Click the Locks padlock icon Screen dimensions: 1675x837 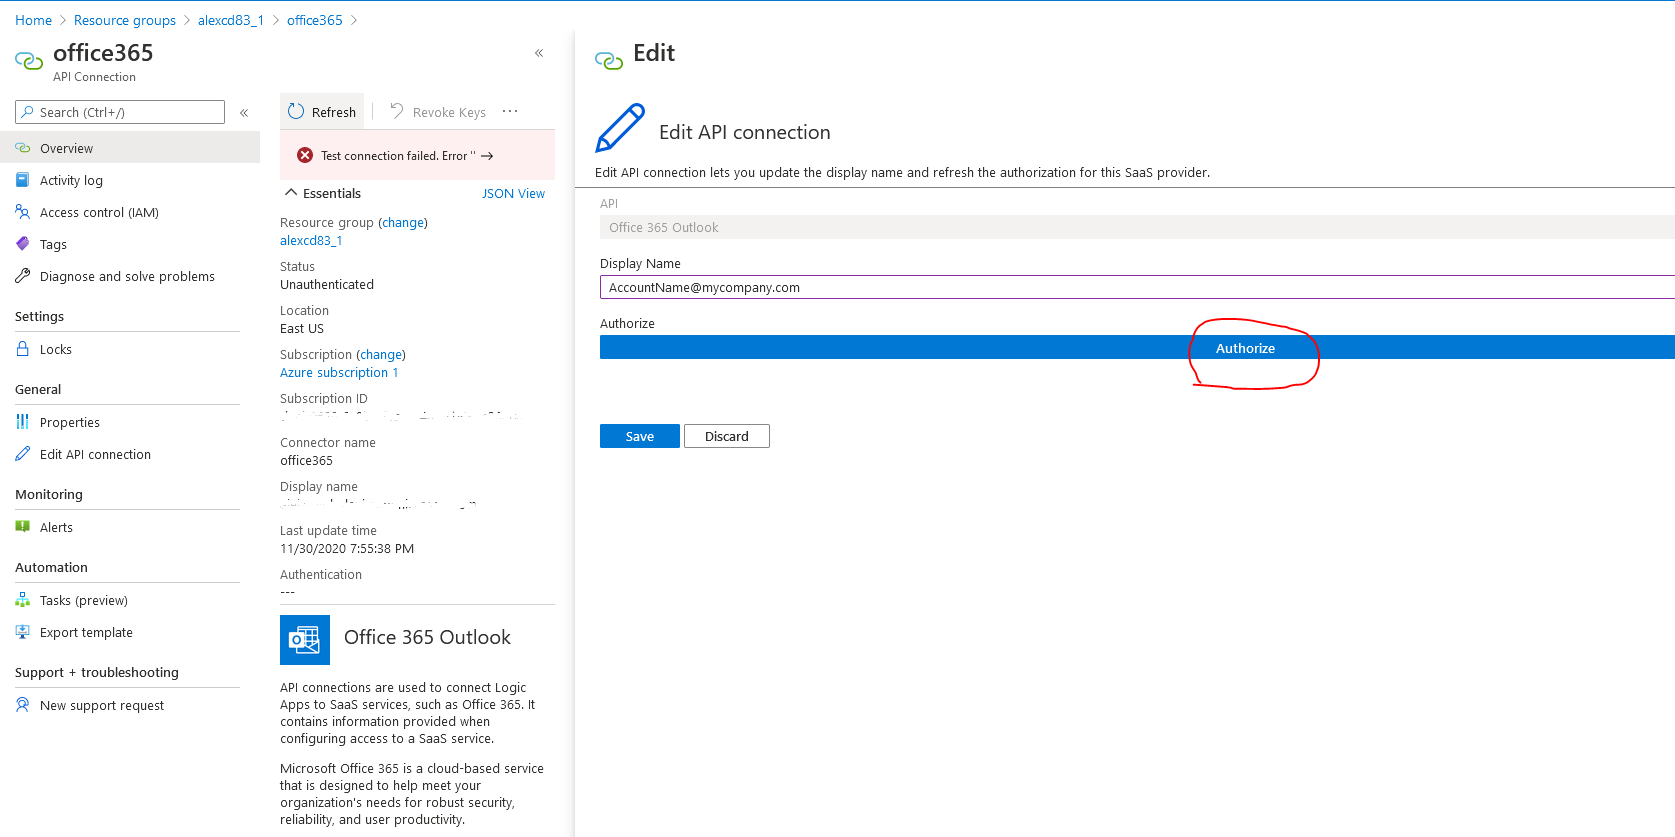(x=22, y=349)
